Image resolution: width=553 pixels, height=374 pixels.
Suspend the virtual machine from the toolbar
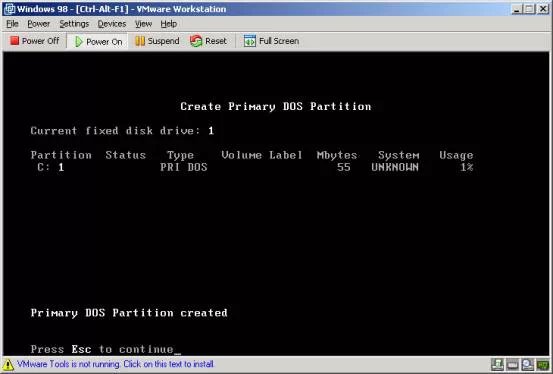157,41
